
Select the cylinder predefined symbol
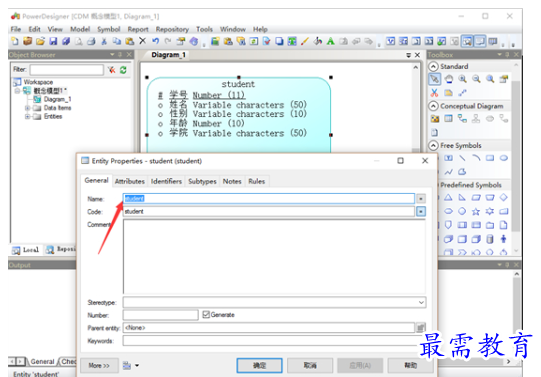click(490, 239)
